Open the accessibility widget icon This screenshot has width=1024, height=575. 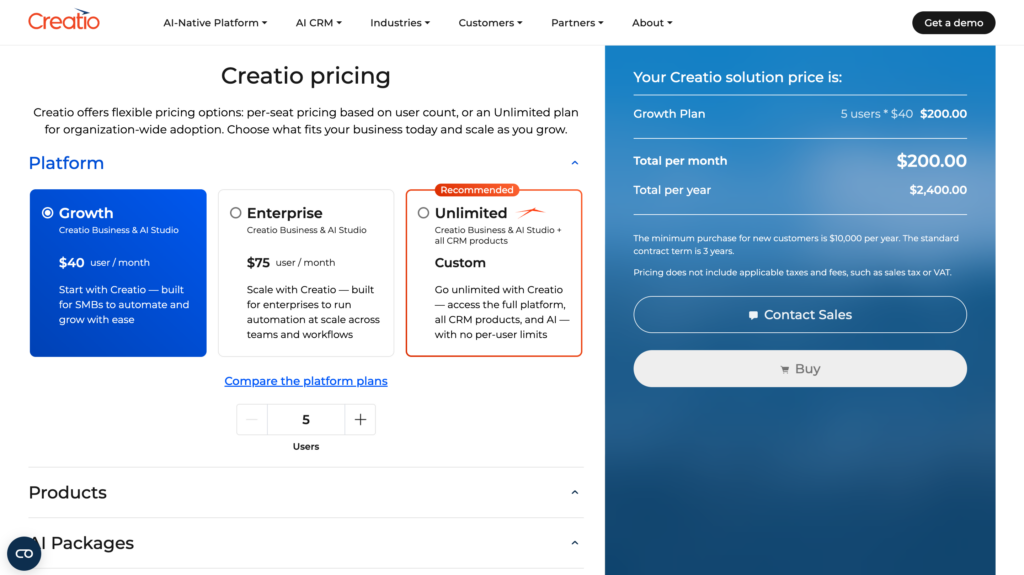click(24, 553)
